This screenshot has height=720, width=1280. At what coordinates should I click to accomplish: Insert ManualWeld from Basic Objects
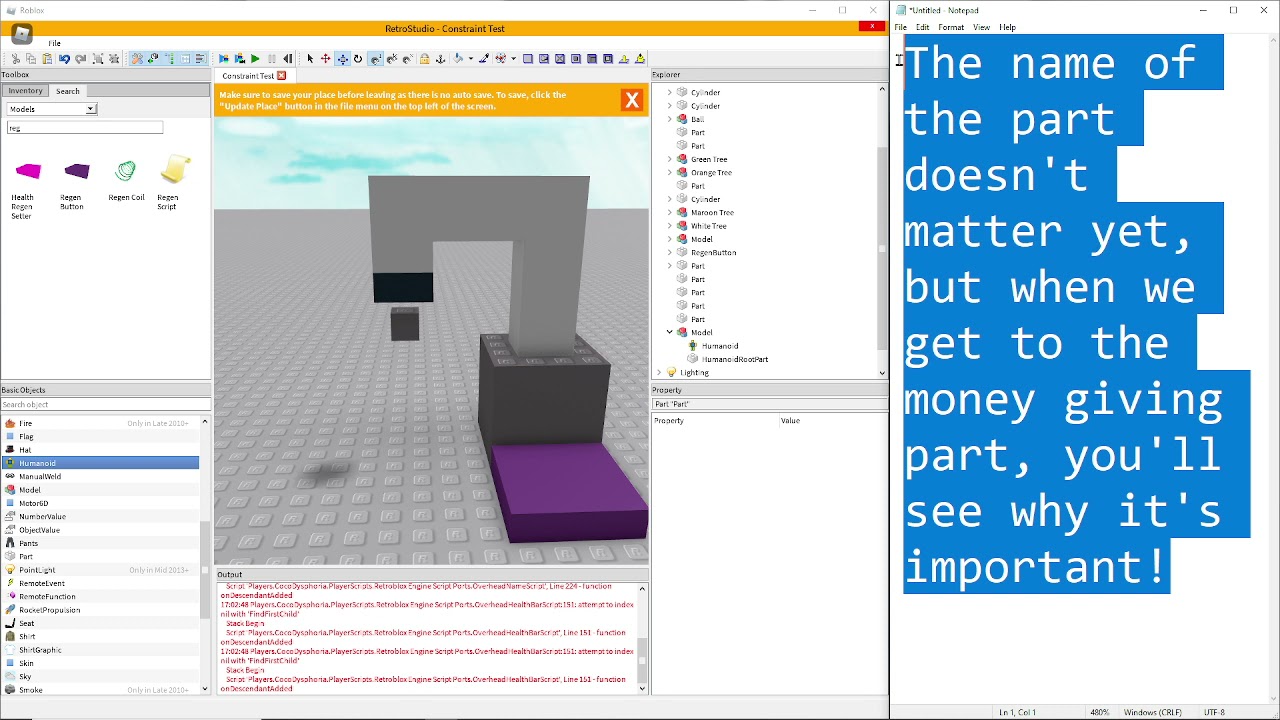coord(100,476)
